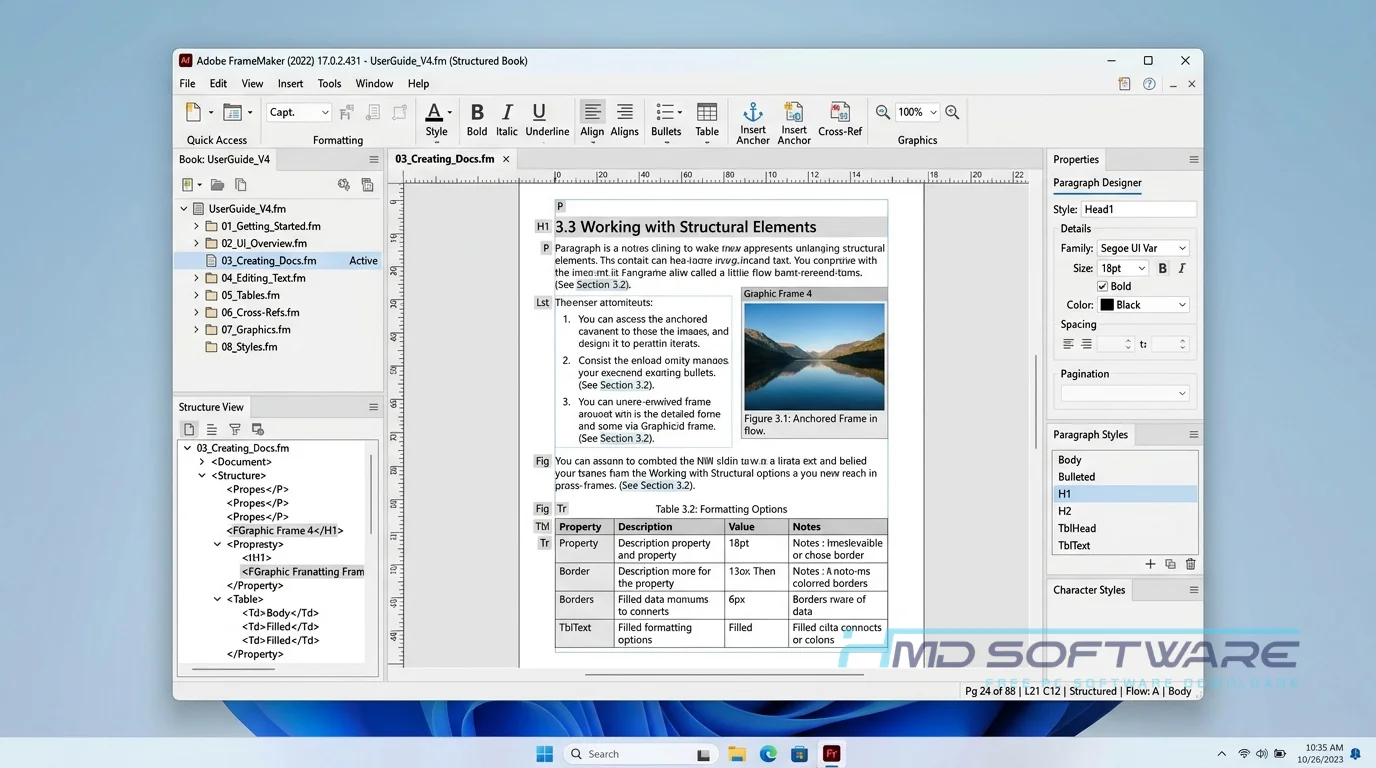Toggle the B bold button beside Size
The width and height of the screenshot is (1376, 768).
[1162, 268]
